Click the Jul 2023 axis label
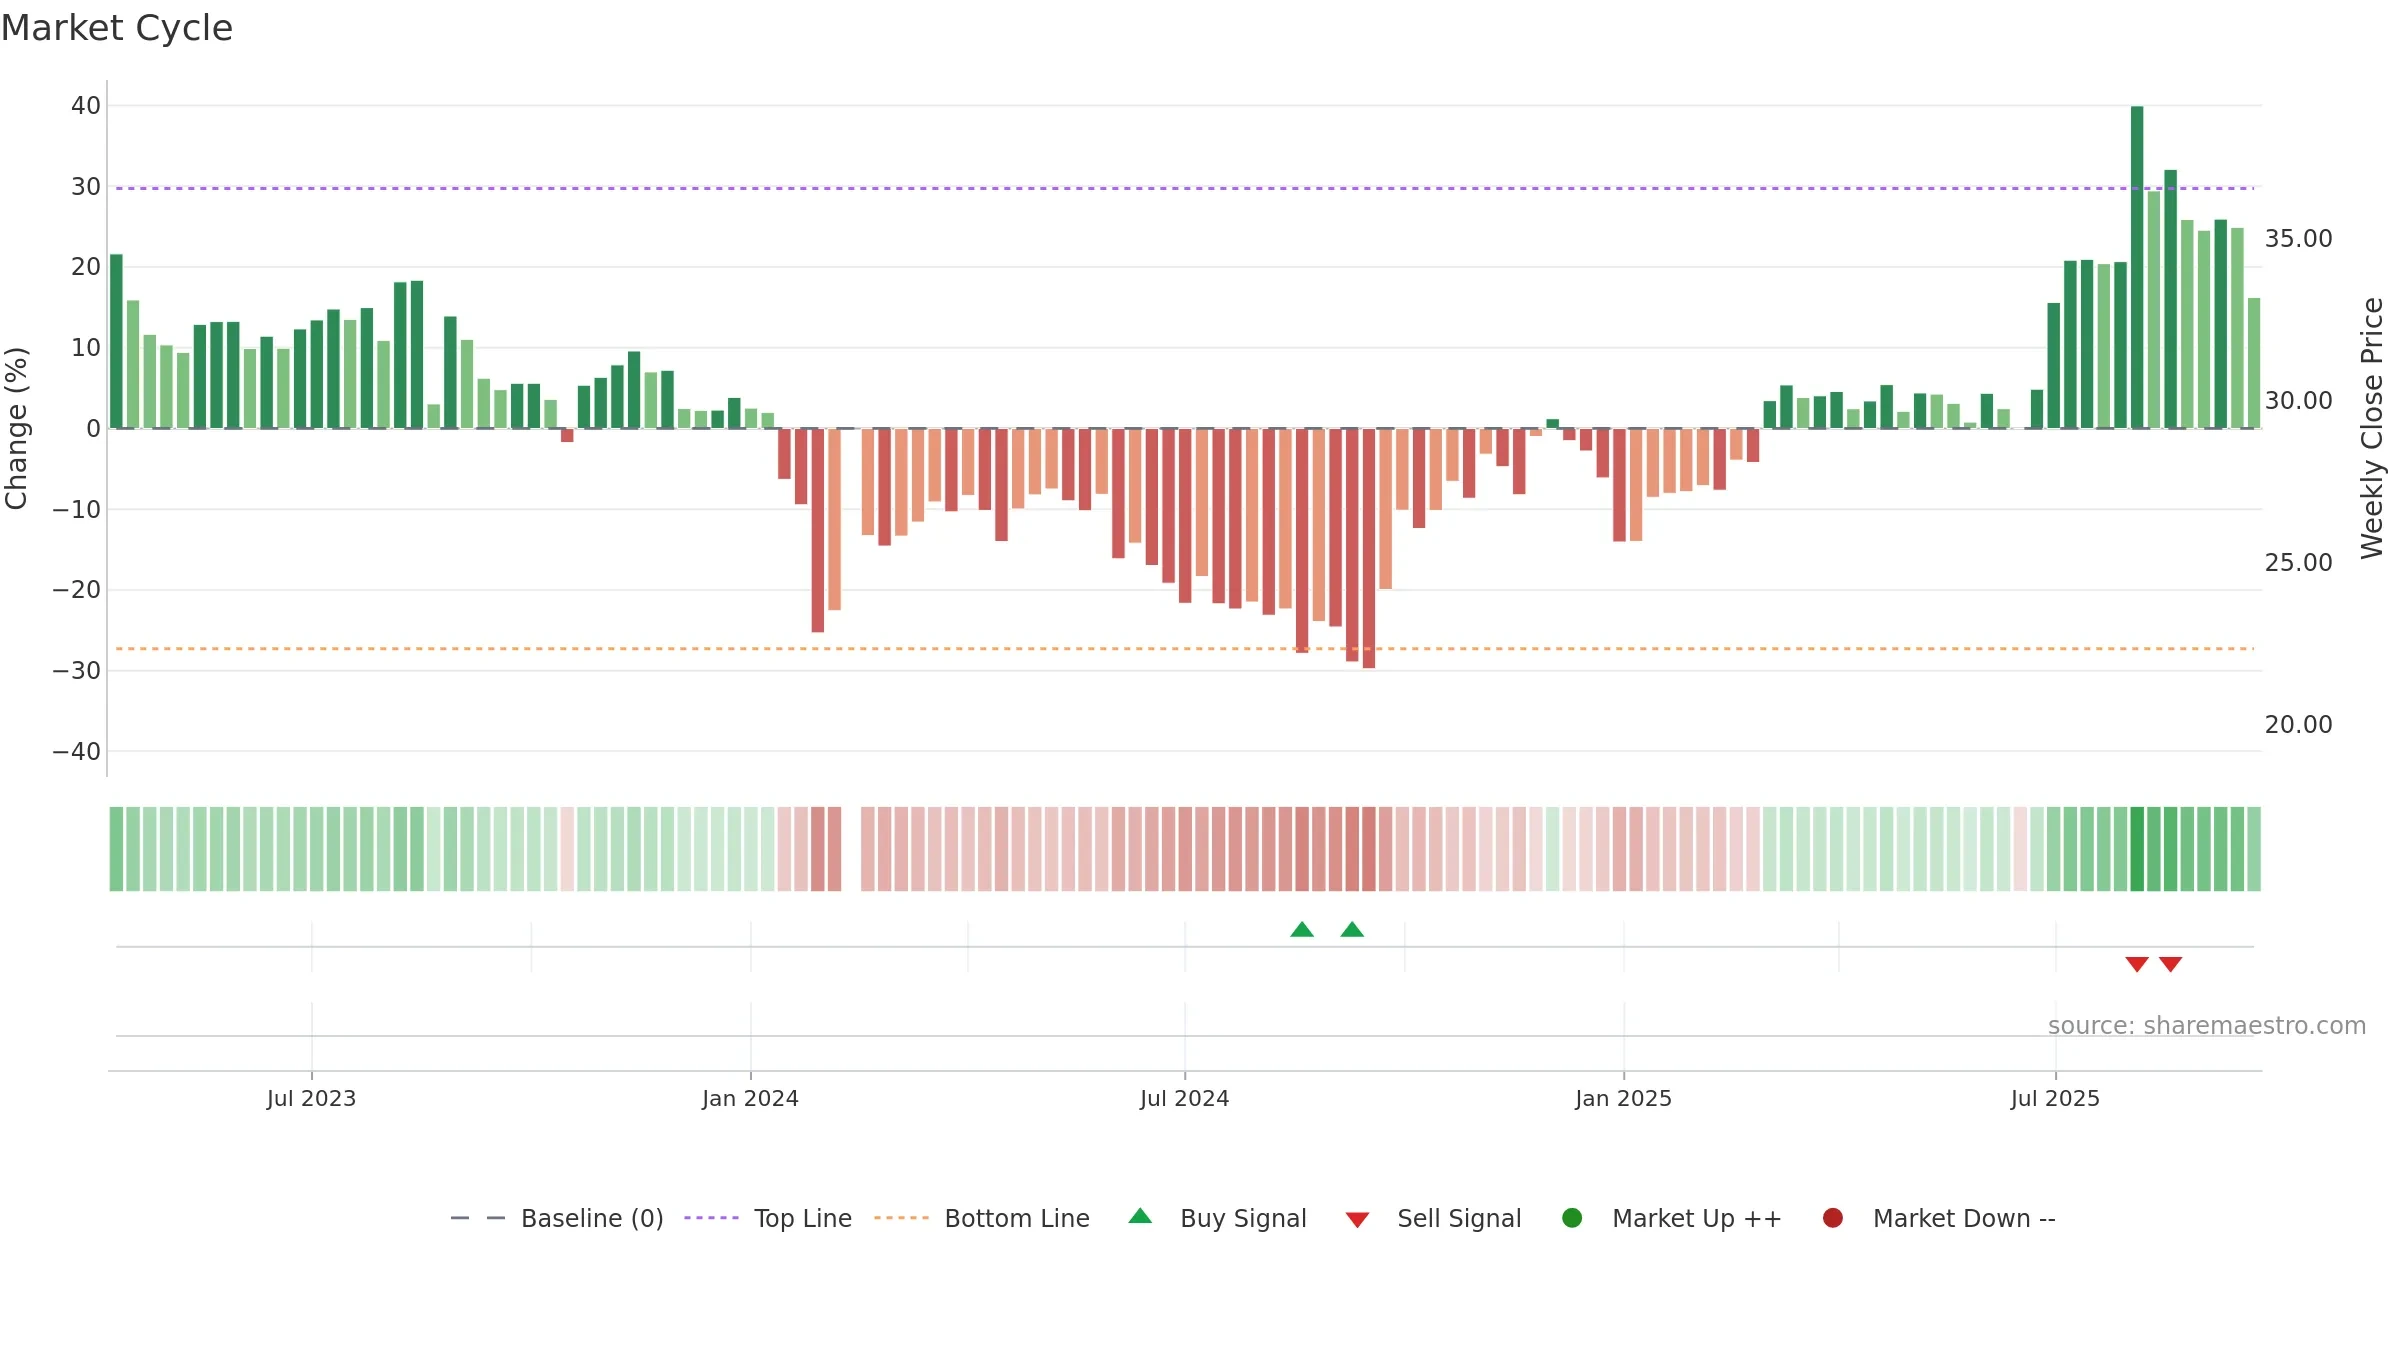2400x1350 pixels. click(311, 1099)
